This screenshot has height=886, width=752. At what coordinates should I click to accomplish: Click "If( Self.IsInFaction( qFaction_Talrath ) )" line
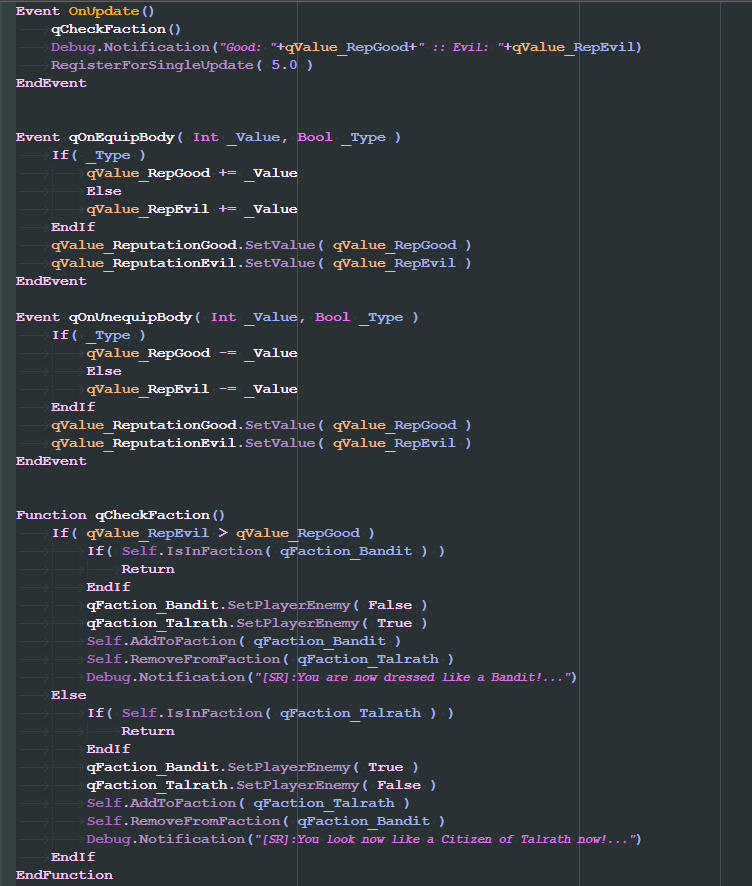click(x=270, y=713)
